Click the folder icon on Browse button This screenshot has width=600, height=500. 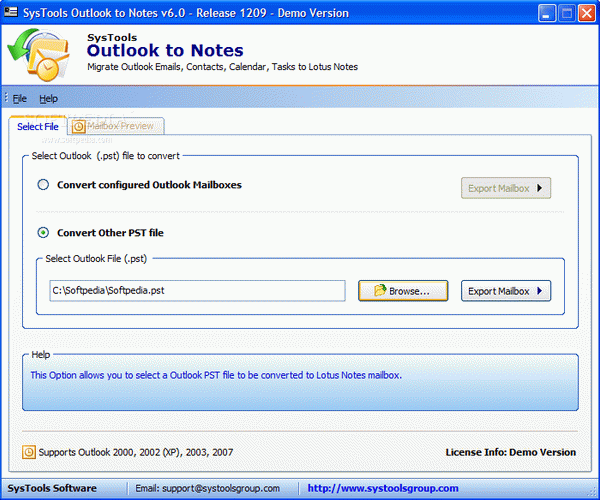[380, 290]
